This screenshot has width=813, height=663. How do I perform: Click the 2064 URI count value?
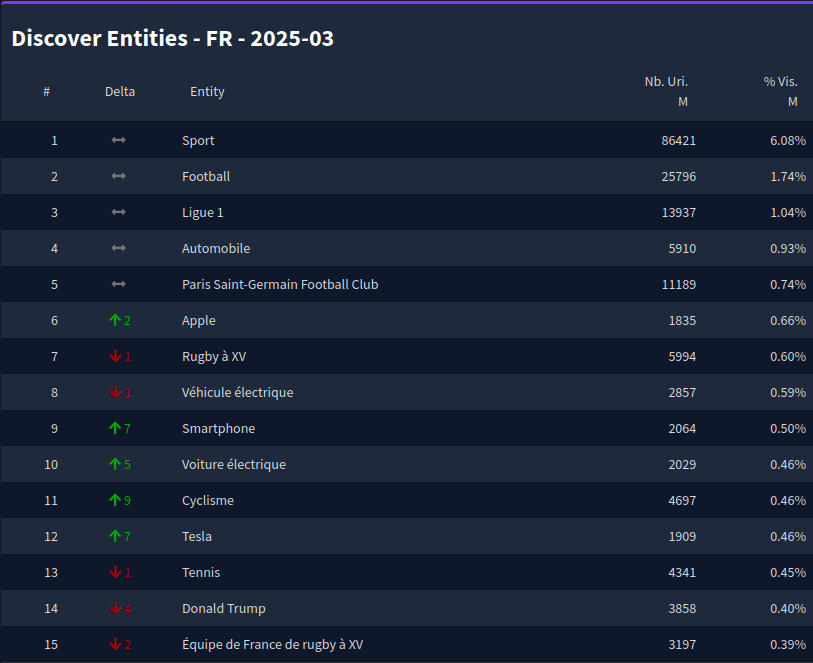click(682, 429)
